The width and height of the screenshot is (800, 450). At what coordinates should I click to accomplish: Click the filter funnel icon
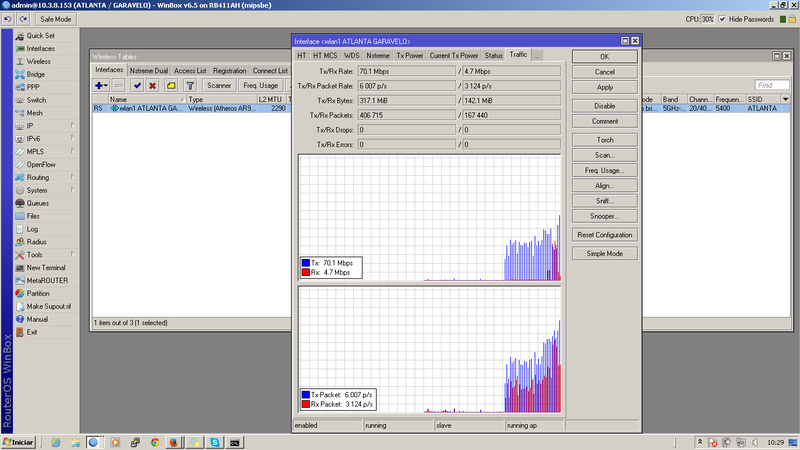tap(190, 86)
